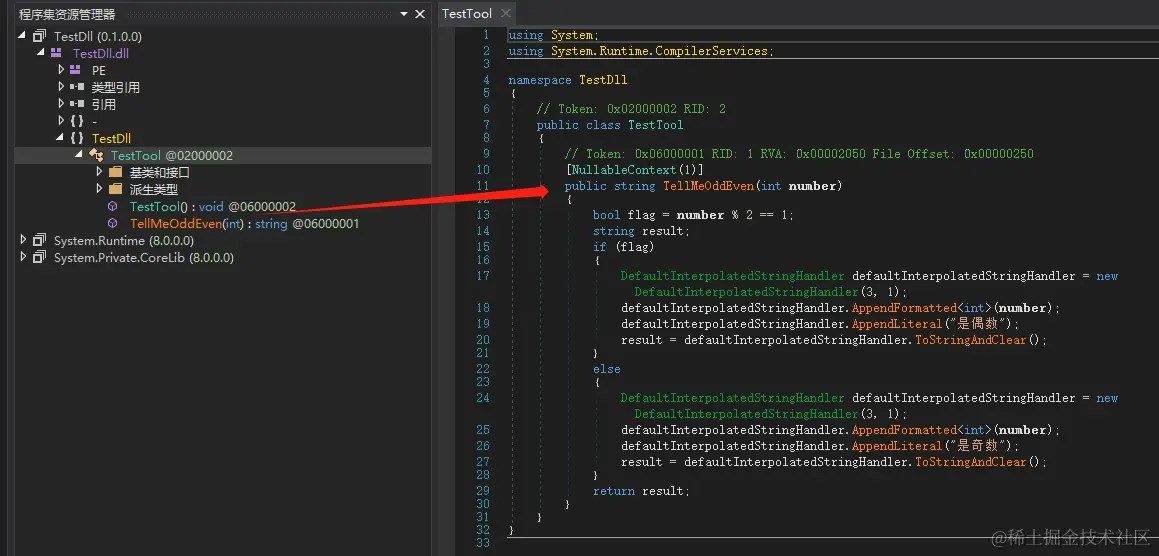Collapse the TestDll.dll module node
This screenshot has width=1159, height=556.
click(41, 52)
